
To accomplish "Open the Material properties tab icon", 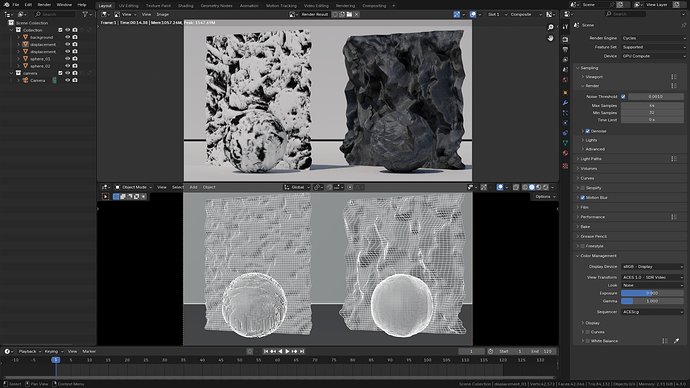I will [x=565, y=153].
